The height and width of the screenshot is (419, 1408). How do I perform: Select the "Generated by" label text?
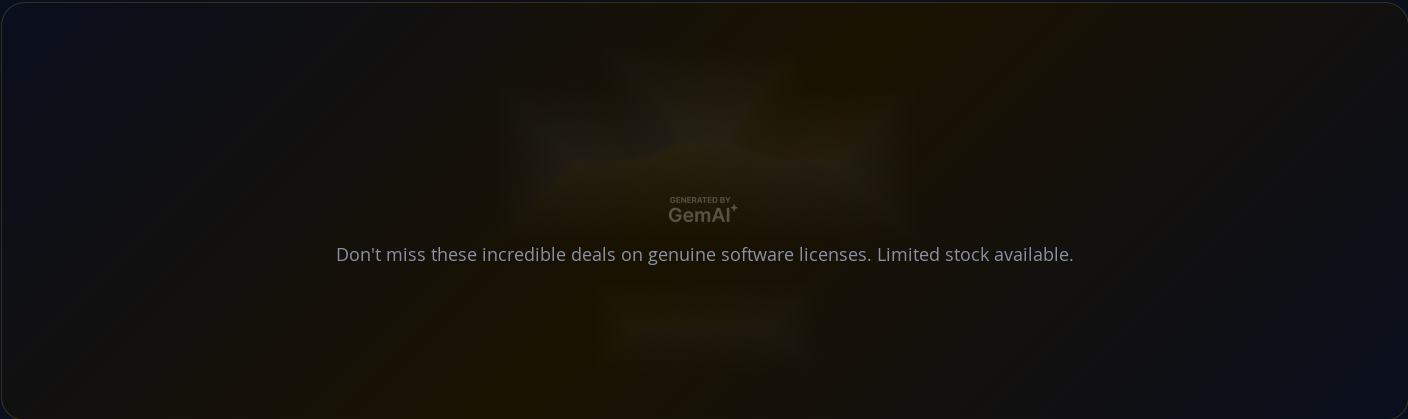700,200
